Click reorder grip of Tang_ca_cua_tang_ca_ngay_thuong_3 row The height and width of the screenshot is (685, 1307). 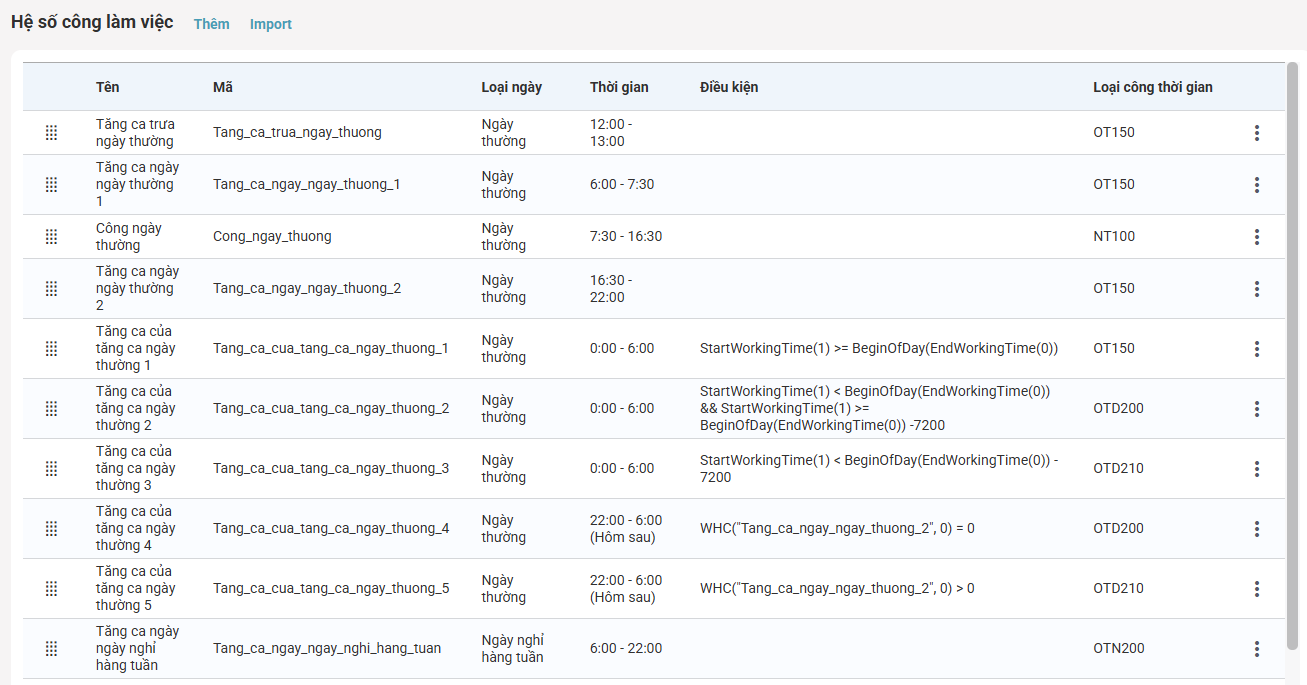51,469
